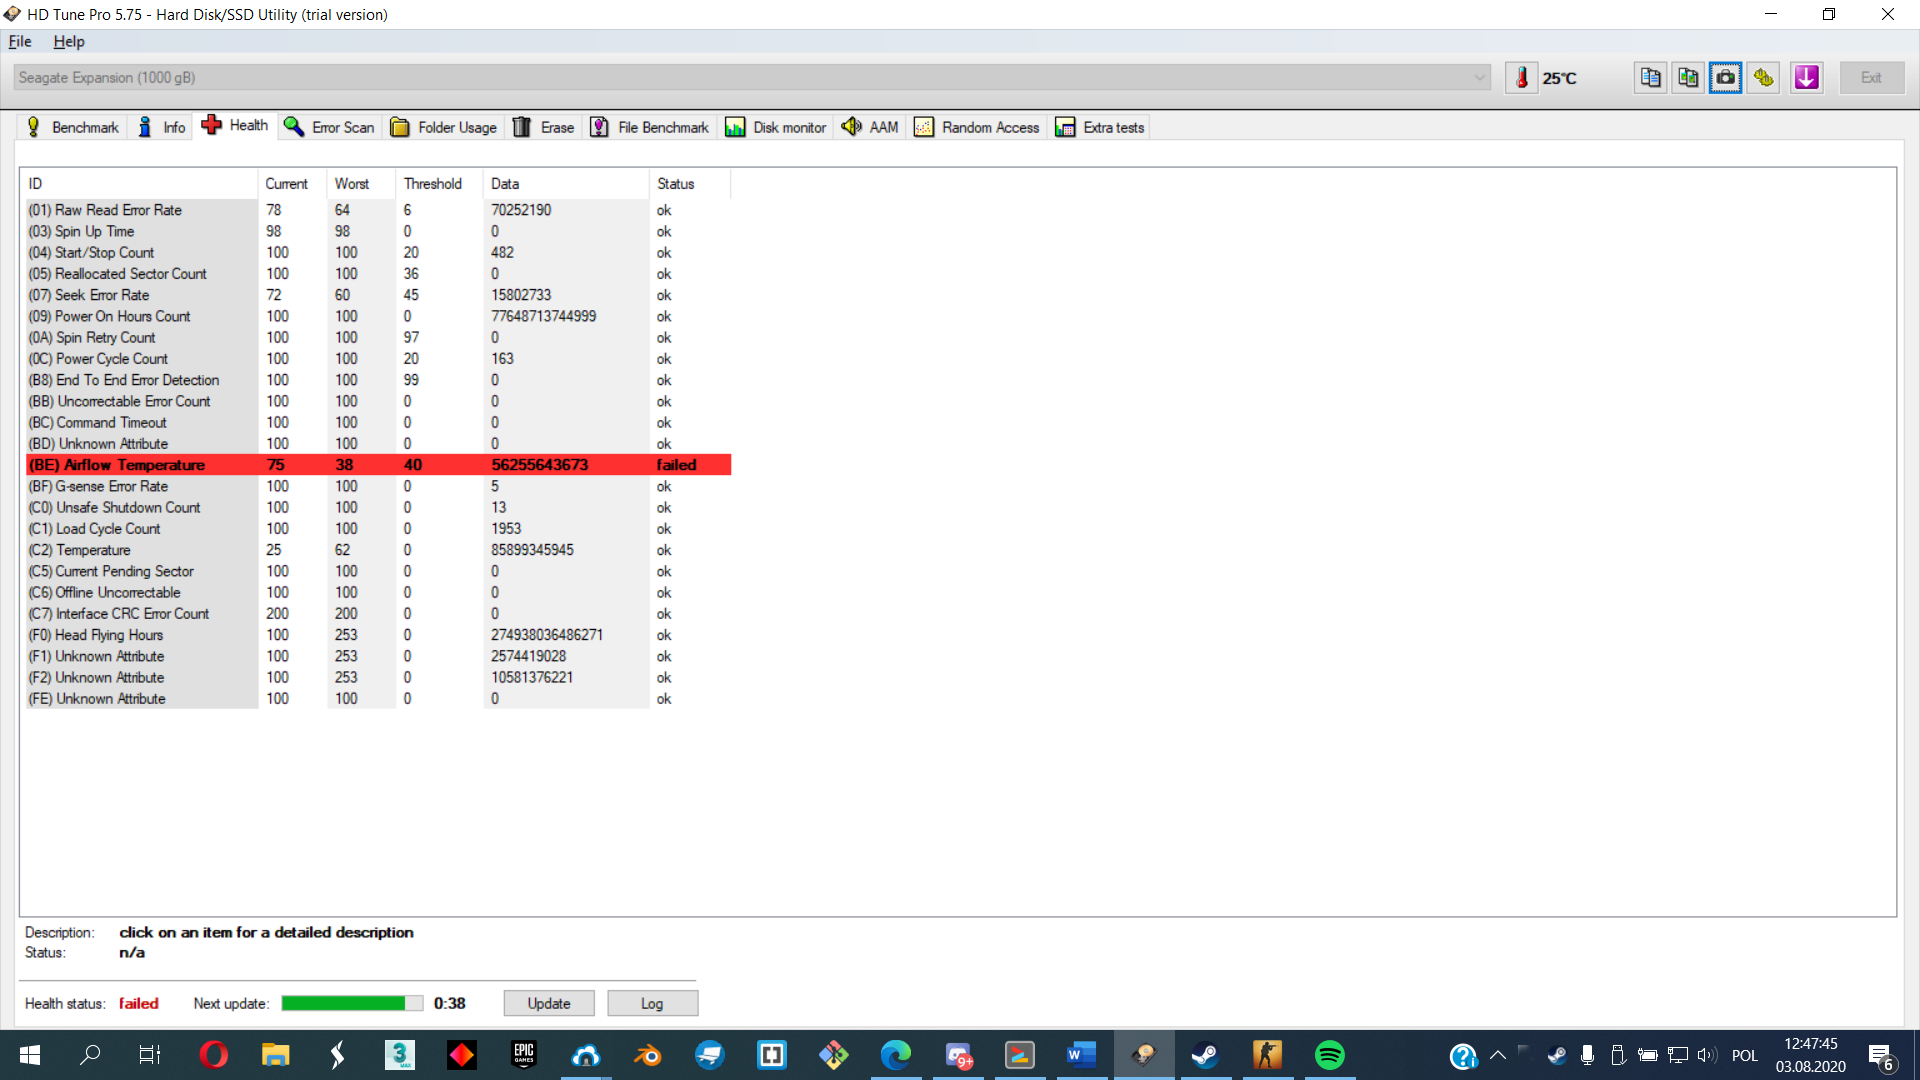The image size is (1920, 1080).
Task: Open the File menu
Action: 20,42
